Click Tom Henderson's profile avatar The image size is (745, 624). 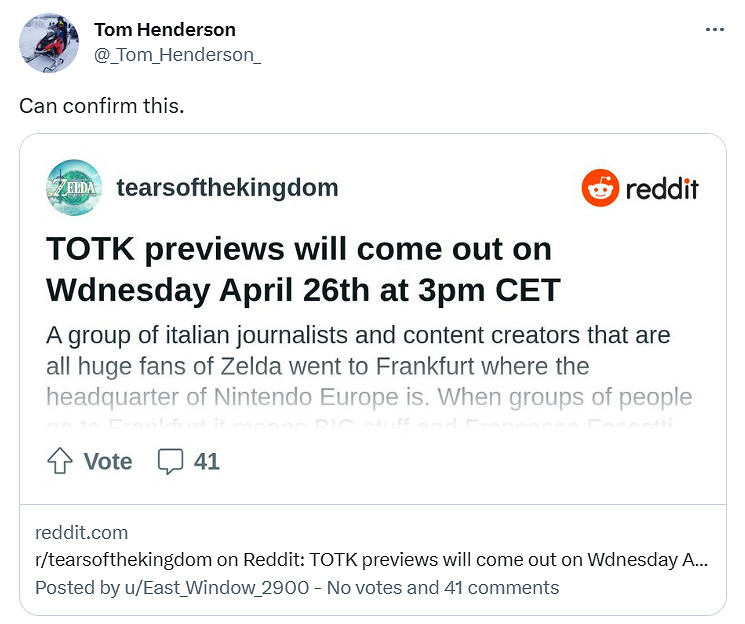pyautogui.click(x=49, y=43)
